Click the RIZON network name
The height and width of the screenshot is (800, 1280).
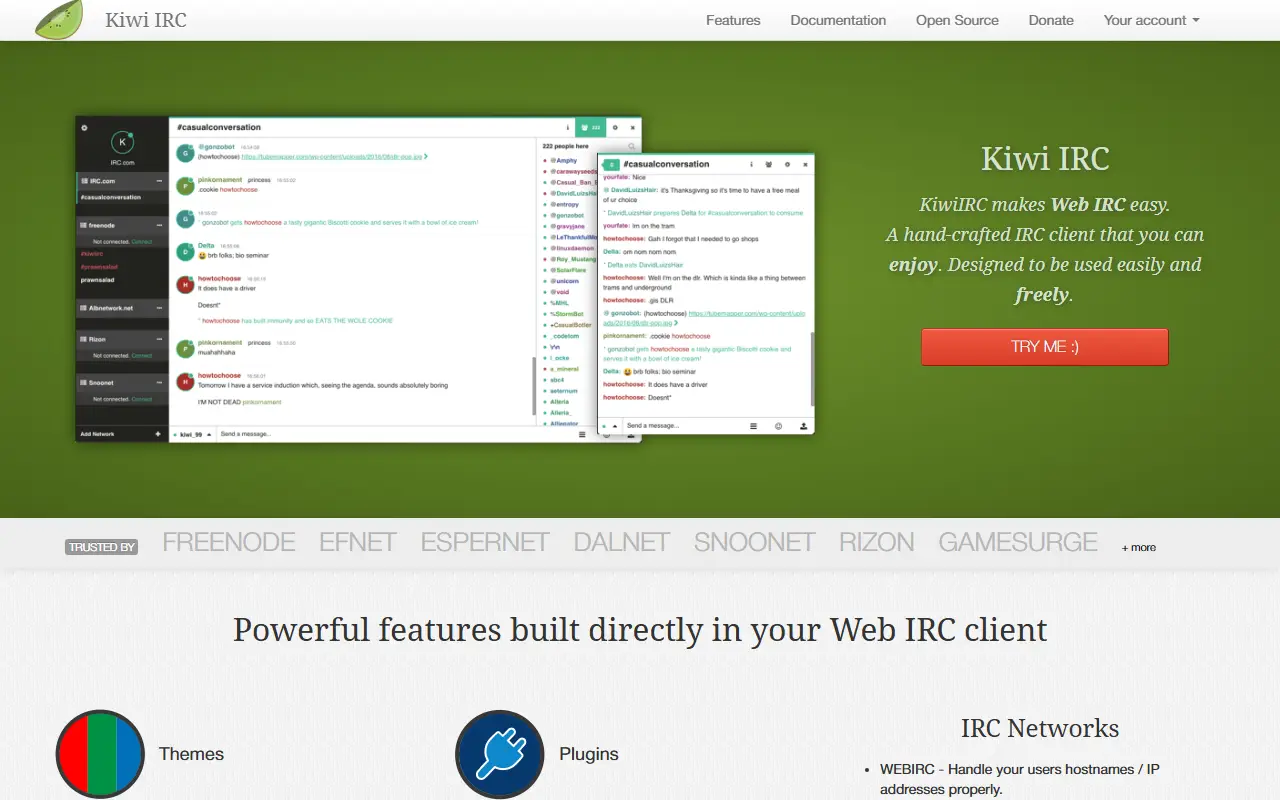click(x=877, y=542)
